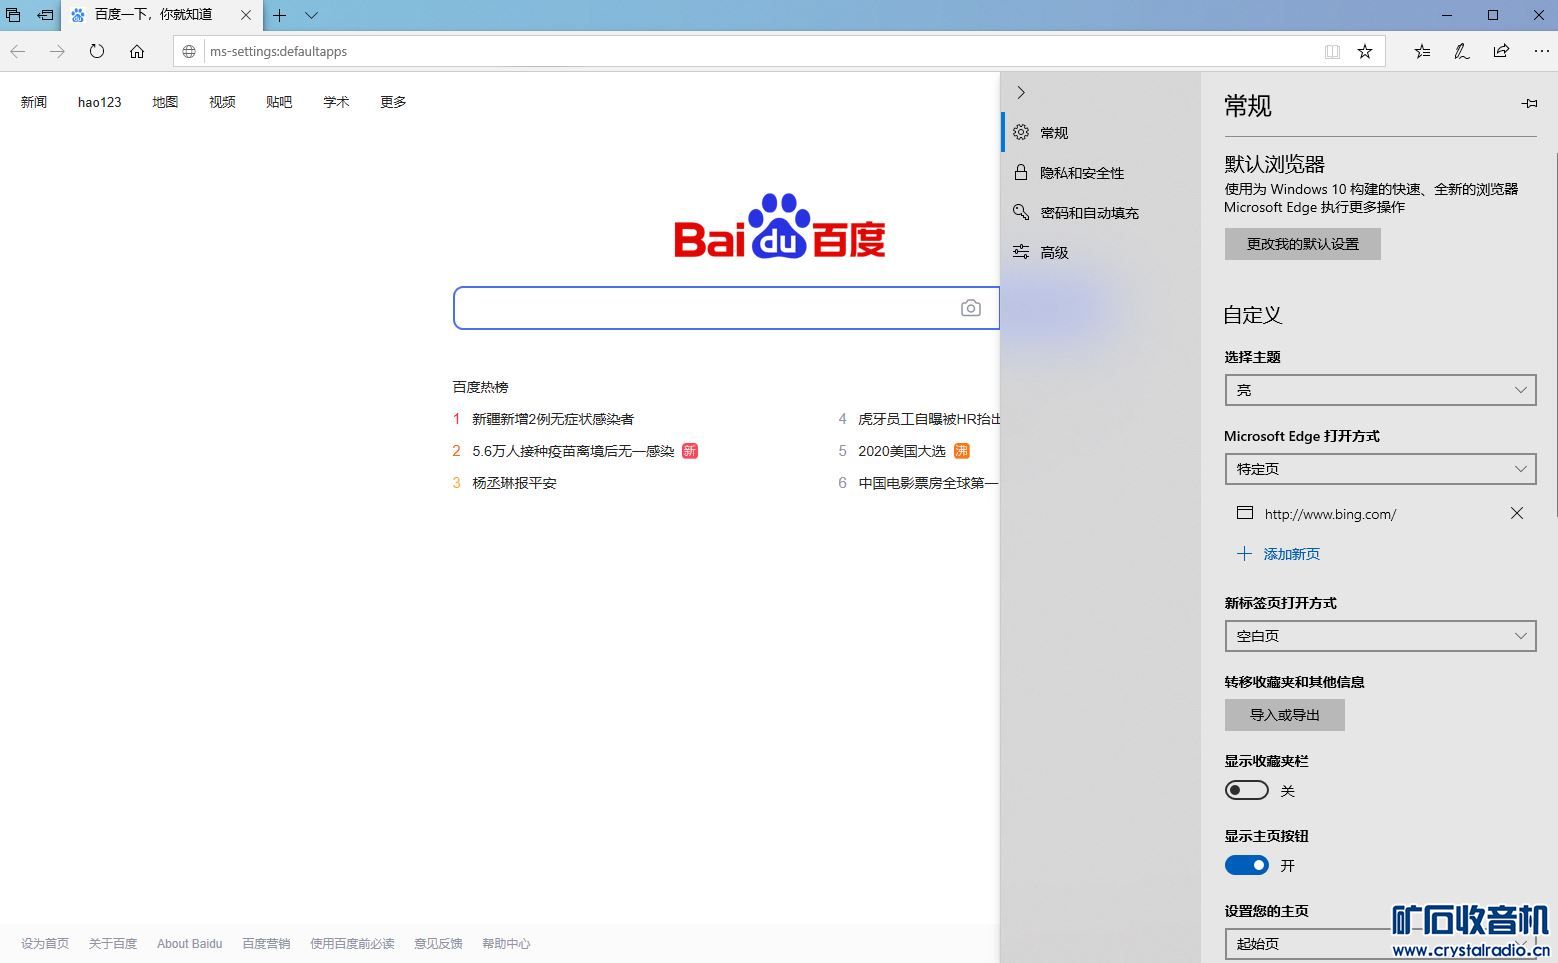This screenshot has height=963, width=1558.
Task: Collapse the settings pane with the chevron
Action: coord(1021,92)
